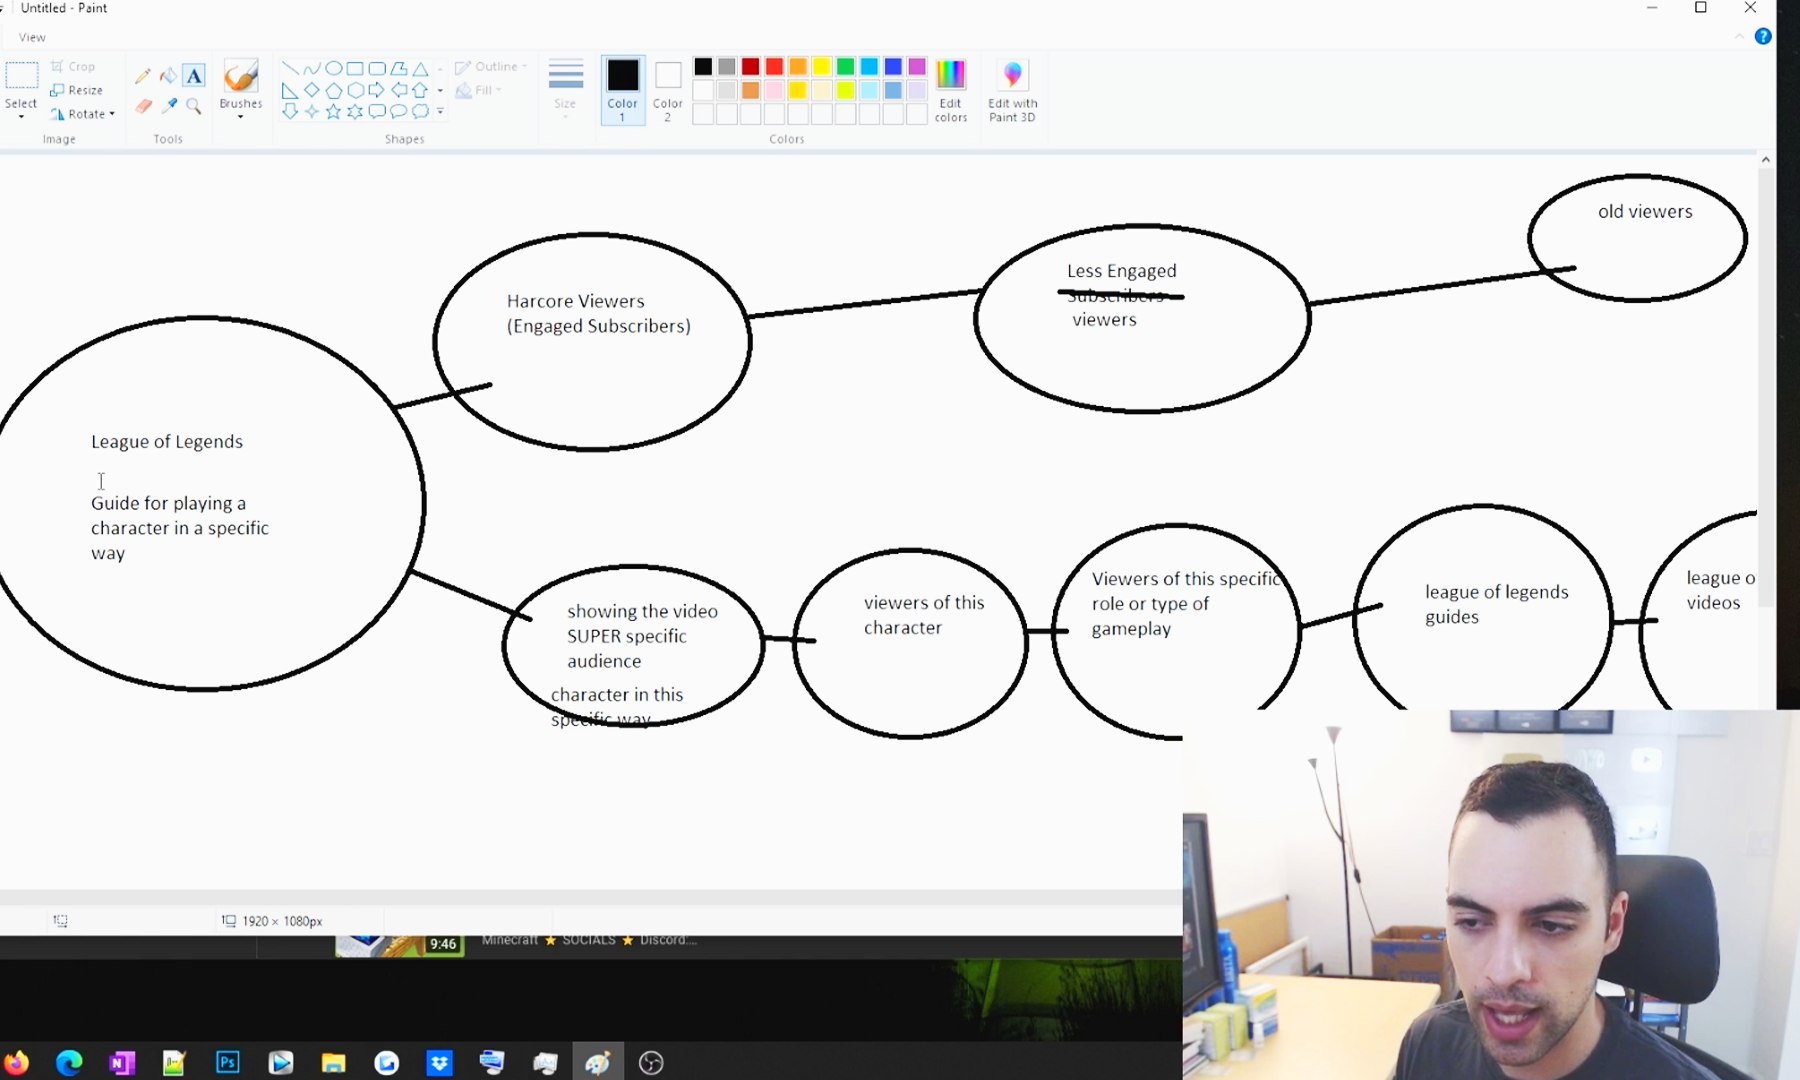The image size is (1800, 1080).
Task: Open the Select dropdown arrow
Action: tap(21, 117)
